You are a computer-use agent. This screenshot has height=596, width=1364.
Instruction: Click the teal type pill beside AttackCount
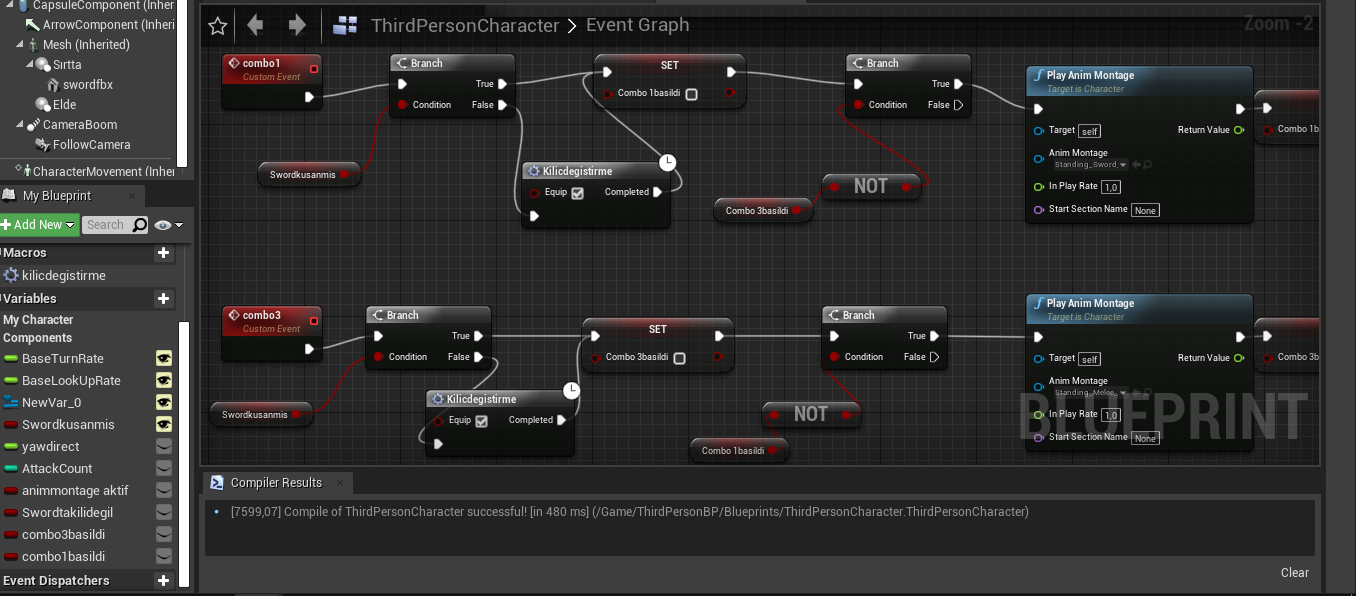click(11, 469)
